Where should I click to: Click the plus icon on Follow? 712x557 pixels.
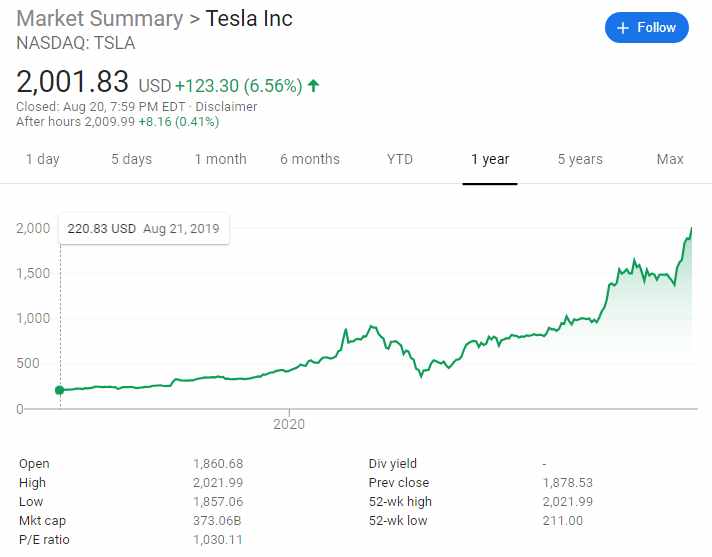(624, 28)
